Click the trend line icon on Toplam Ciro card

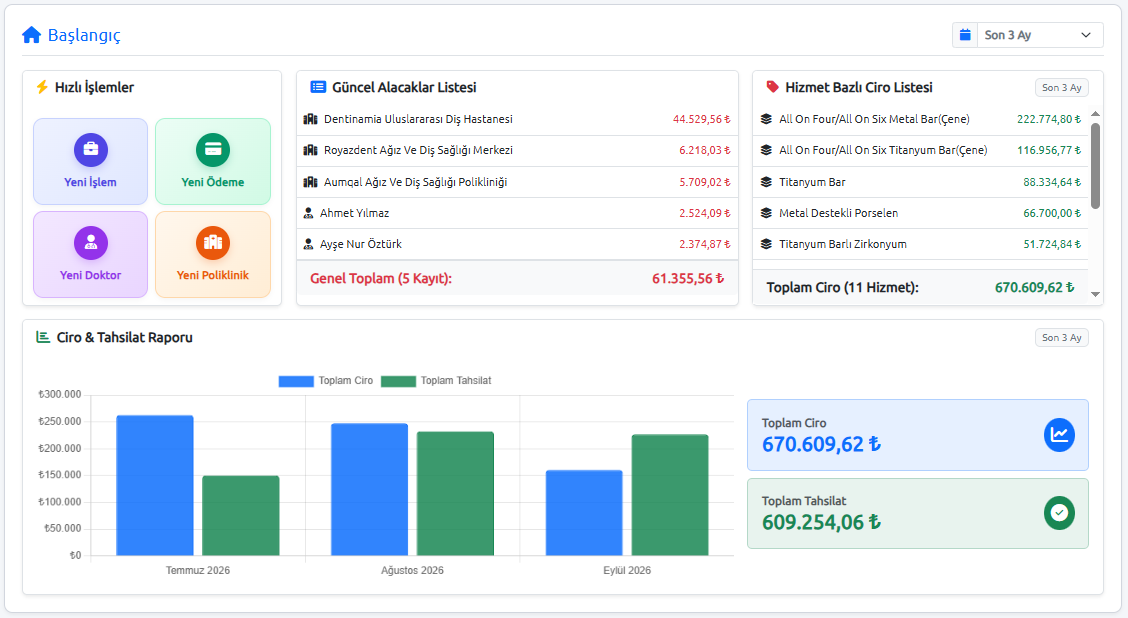point(1059,435)
